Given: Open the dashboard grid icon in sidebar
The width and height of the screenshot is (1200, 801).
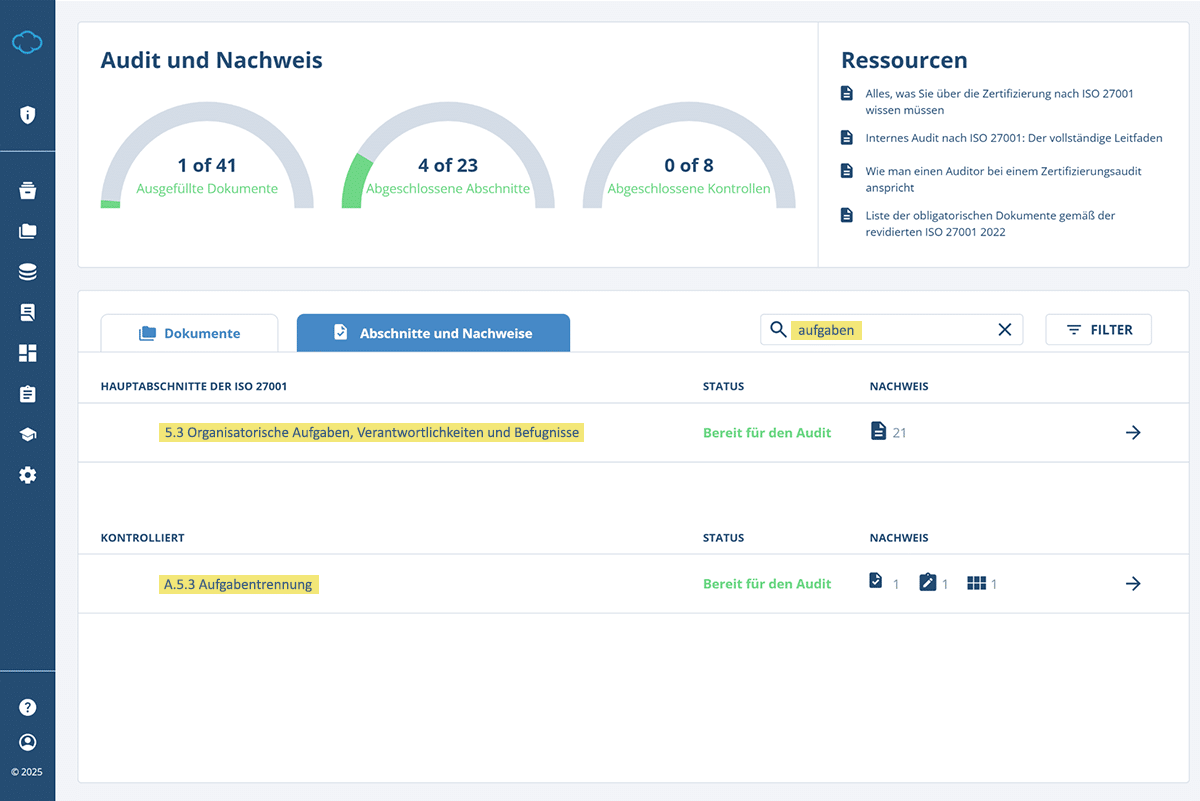Looking at the screenshot, I should click(27, 353).
